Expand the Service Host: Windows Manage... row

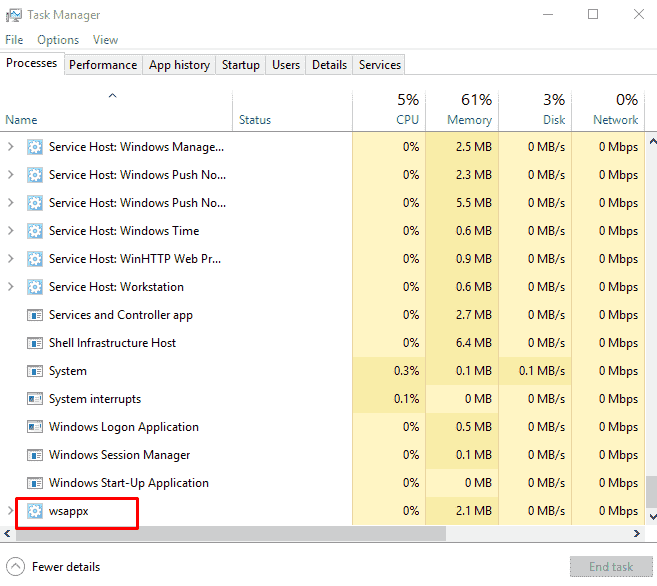(11, 147)
